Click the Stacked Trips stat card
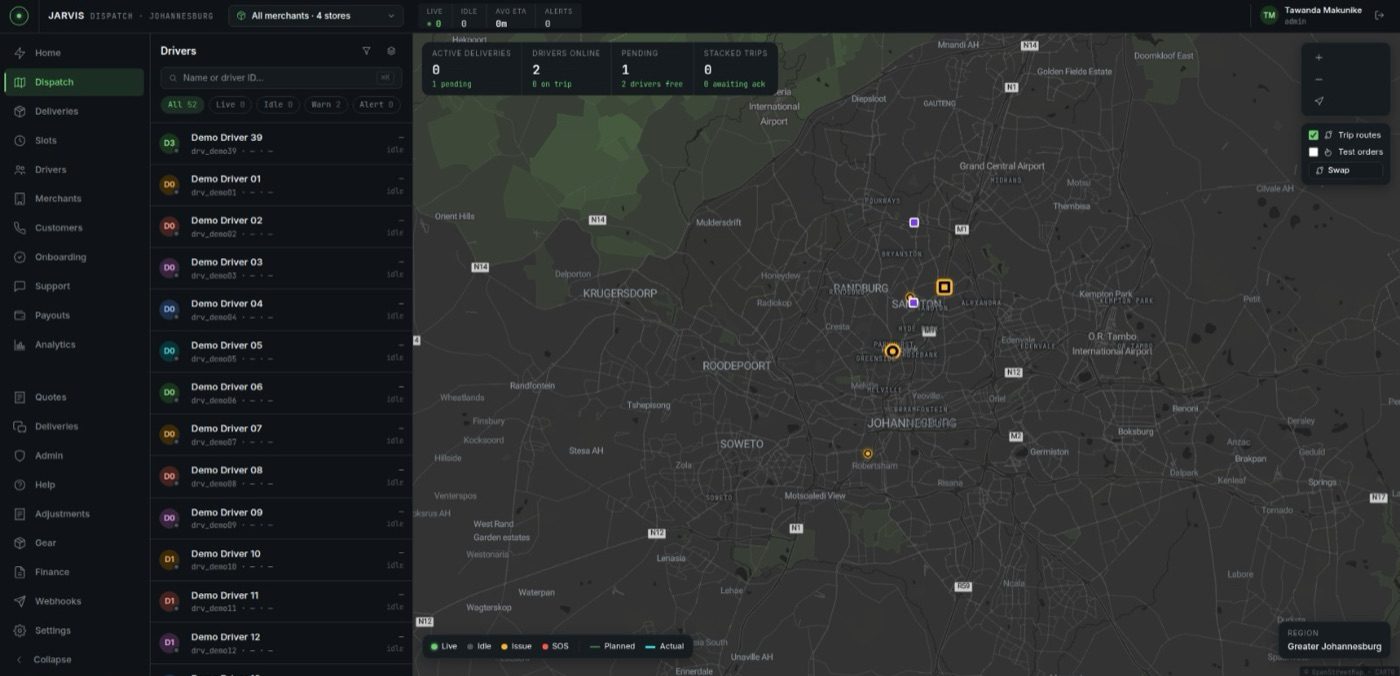1400x676 pixels. [x=736, y=69]
